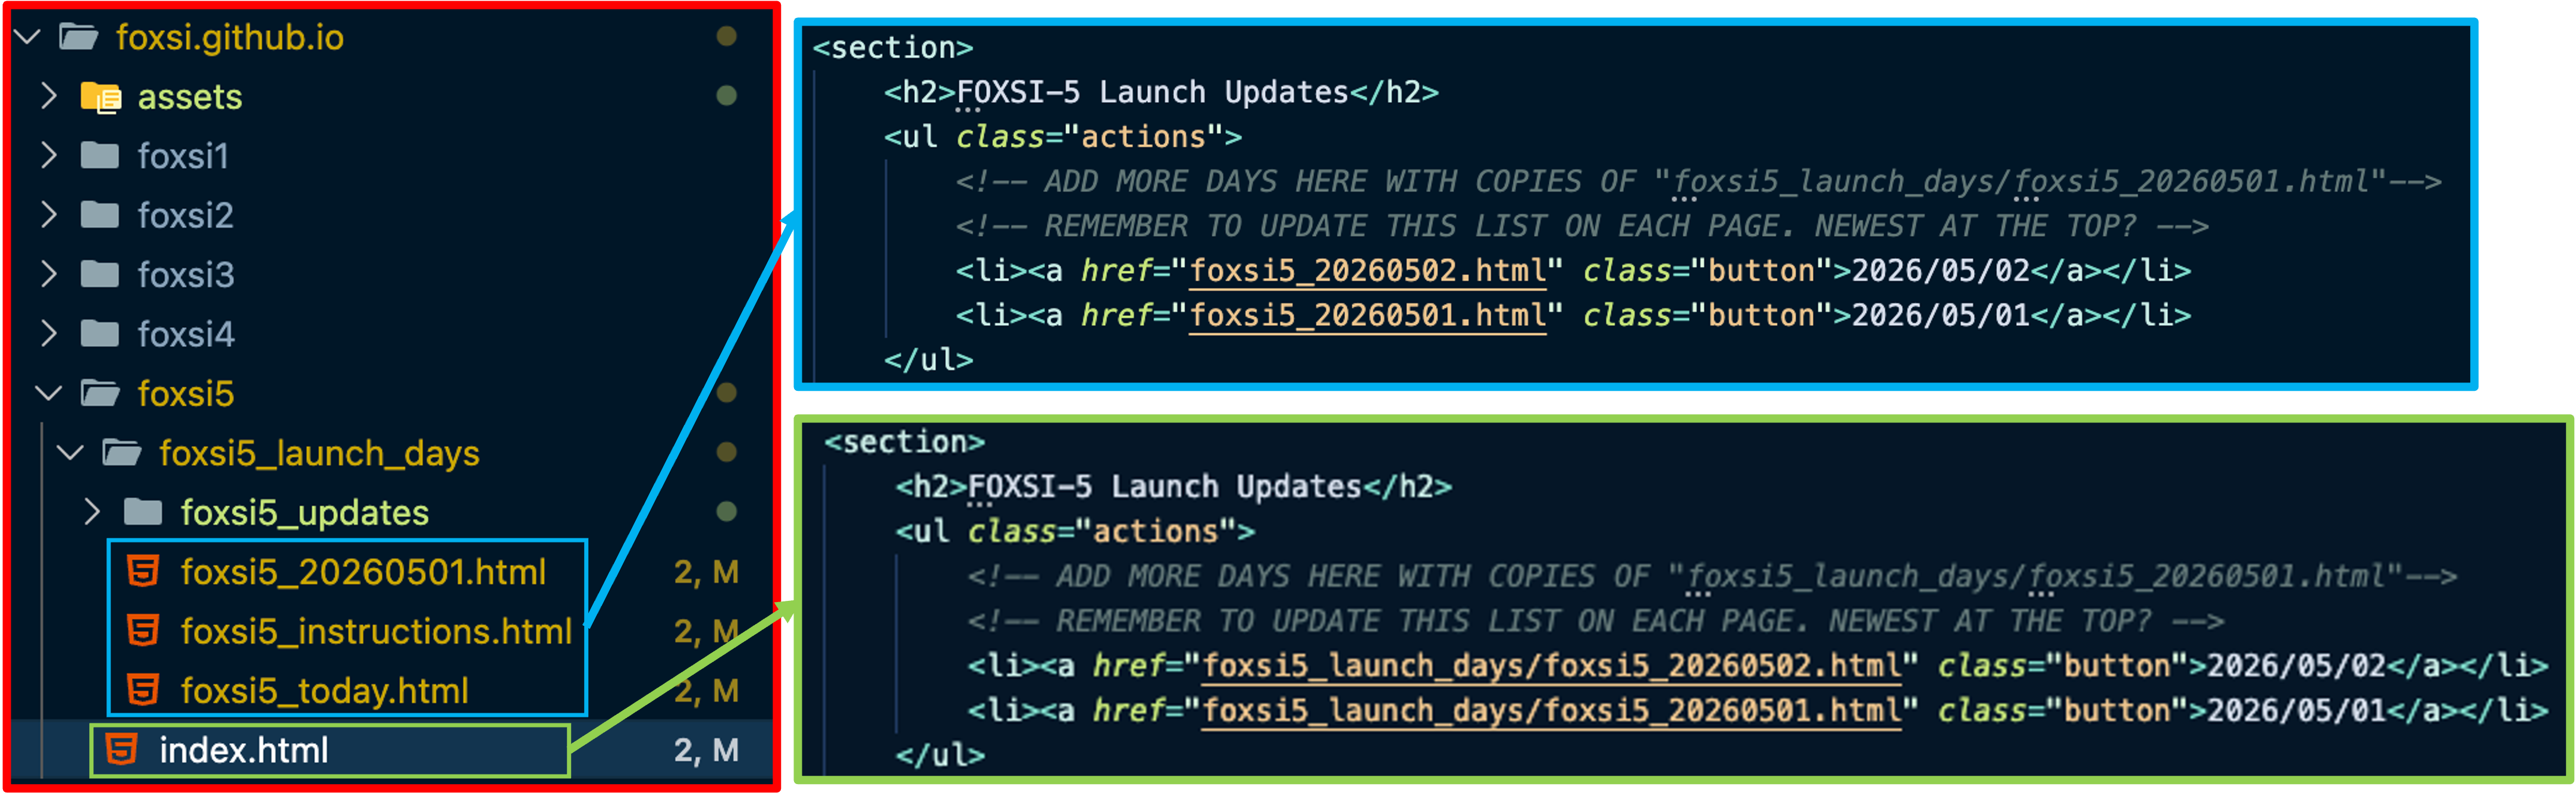
Task: Click the git status dot next to assets
Action: coord(727,96)
